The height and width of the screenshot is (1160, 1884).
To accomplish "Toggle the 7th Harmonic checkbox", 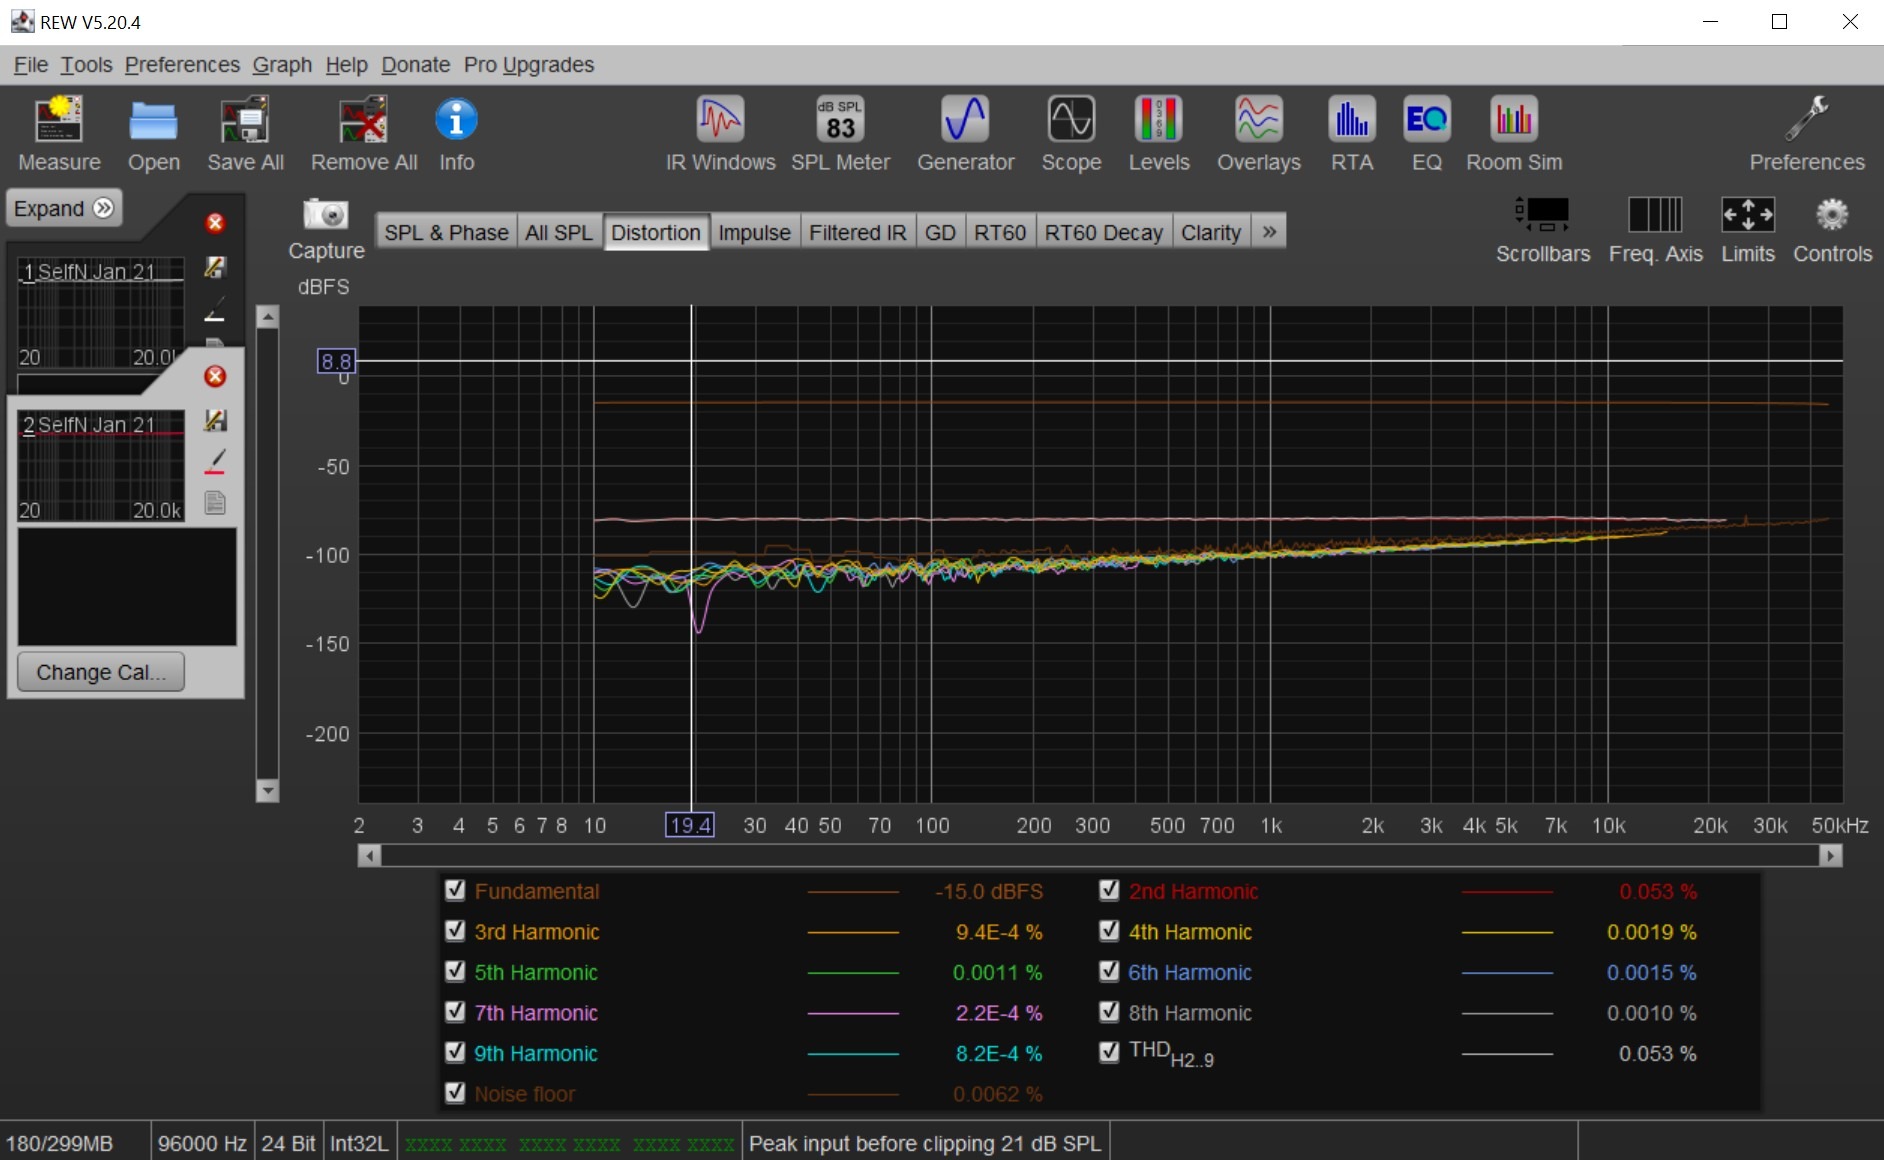I will pyautogui.click(x=455, y=1012).
